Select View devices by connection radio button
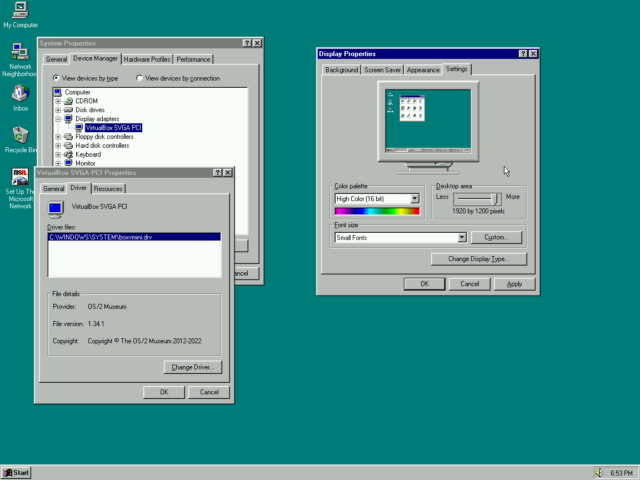Screen dimensions: 640x480 139,78
